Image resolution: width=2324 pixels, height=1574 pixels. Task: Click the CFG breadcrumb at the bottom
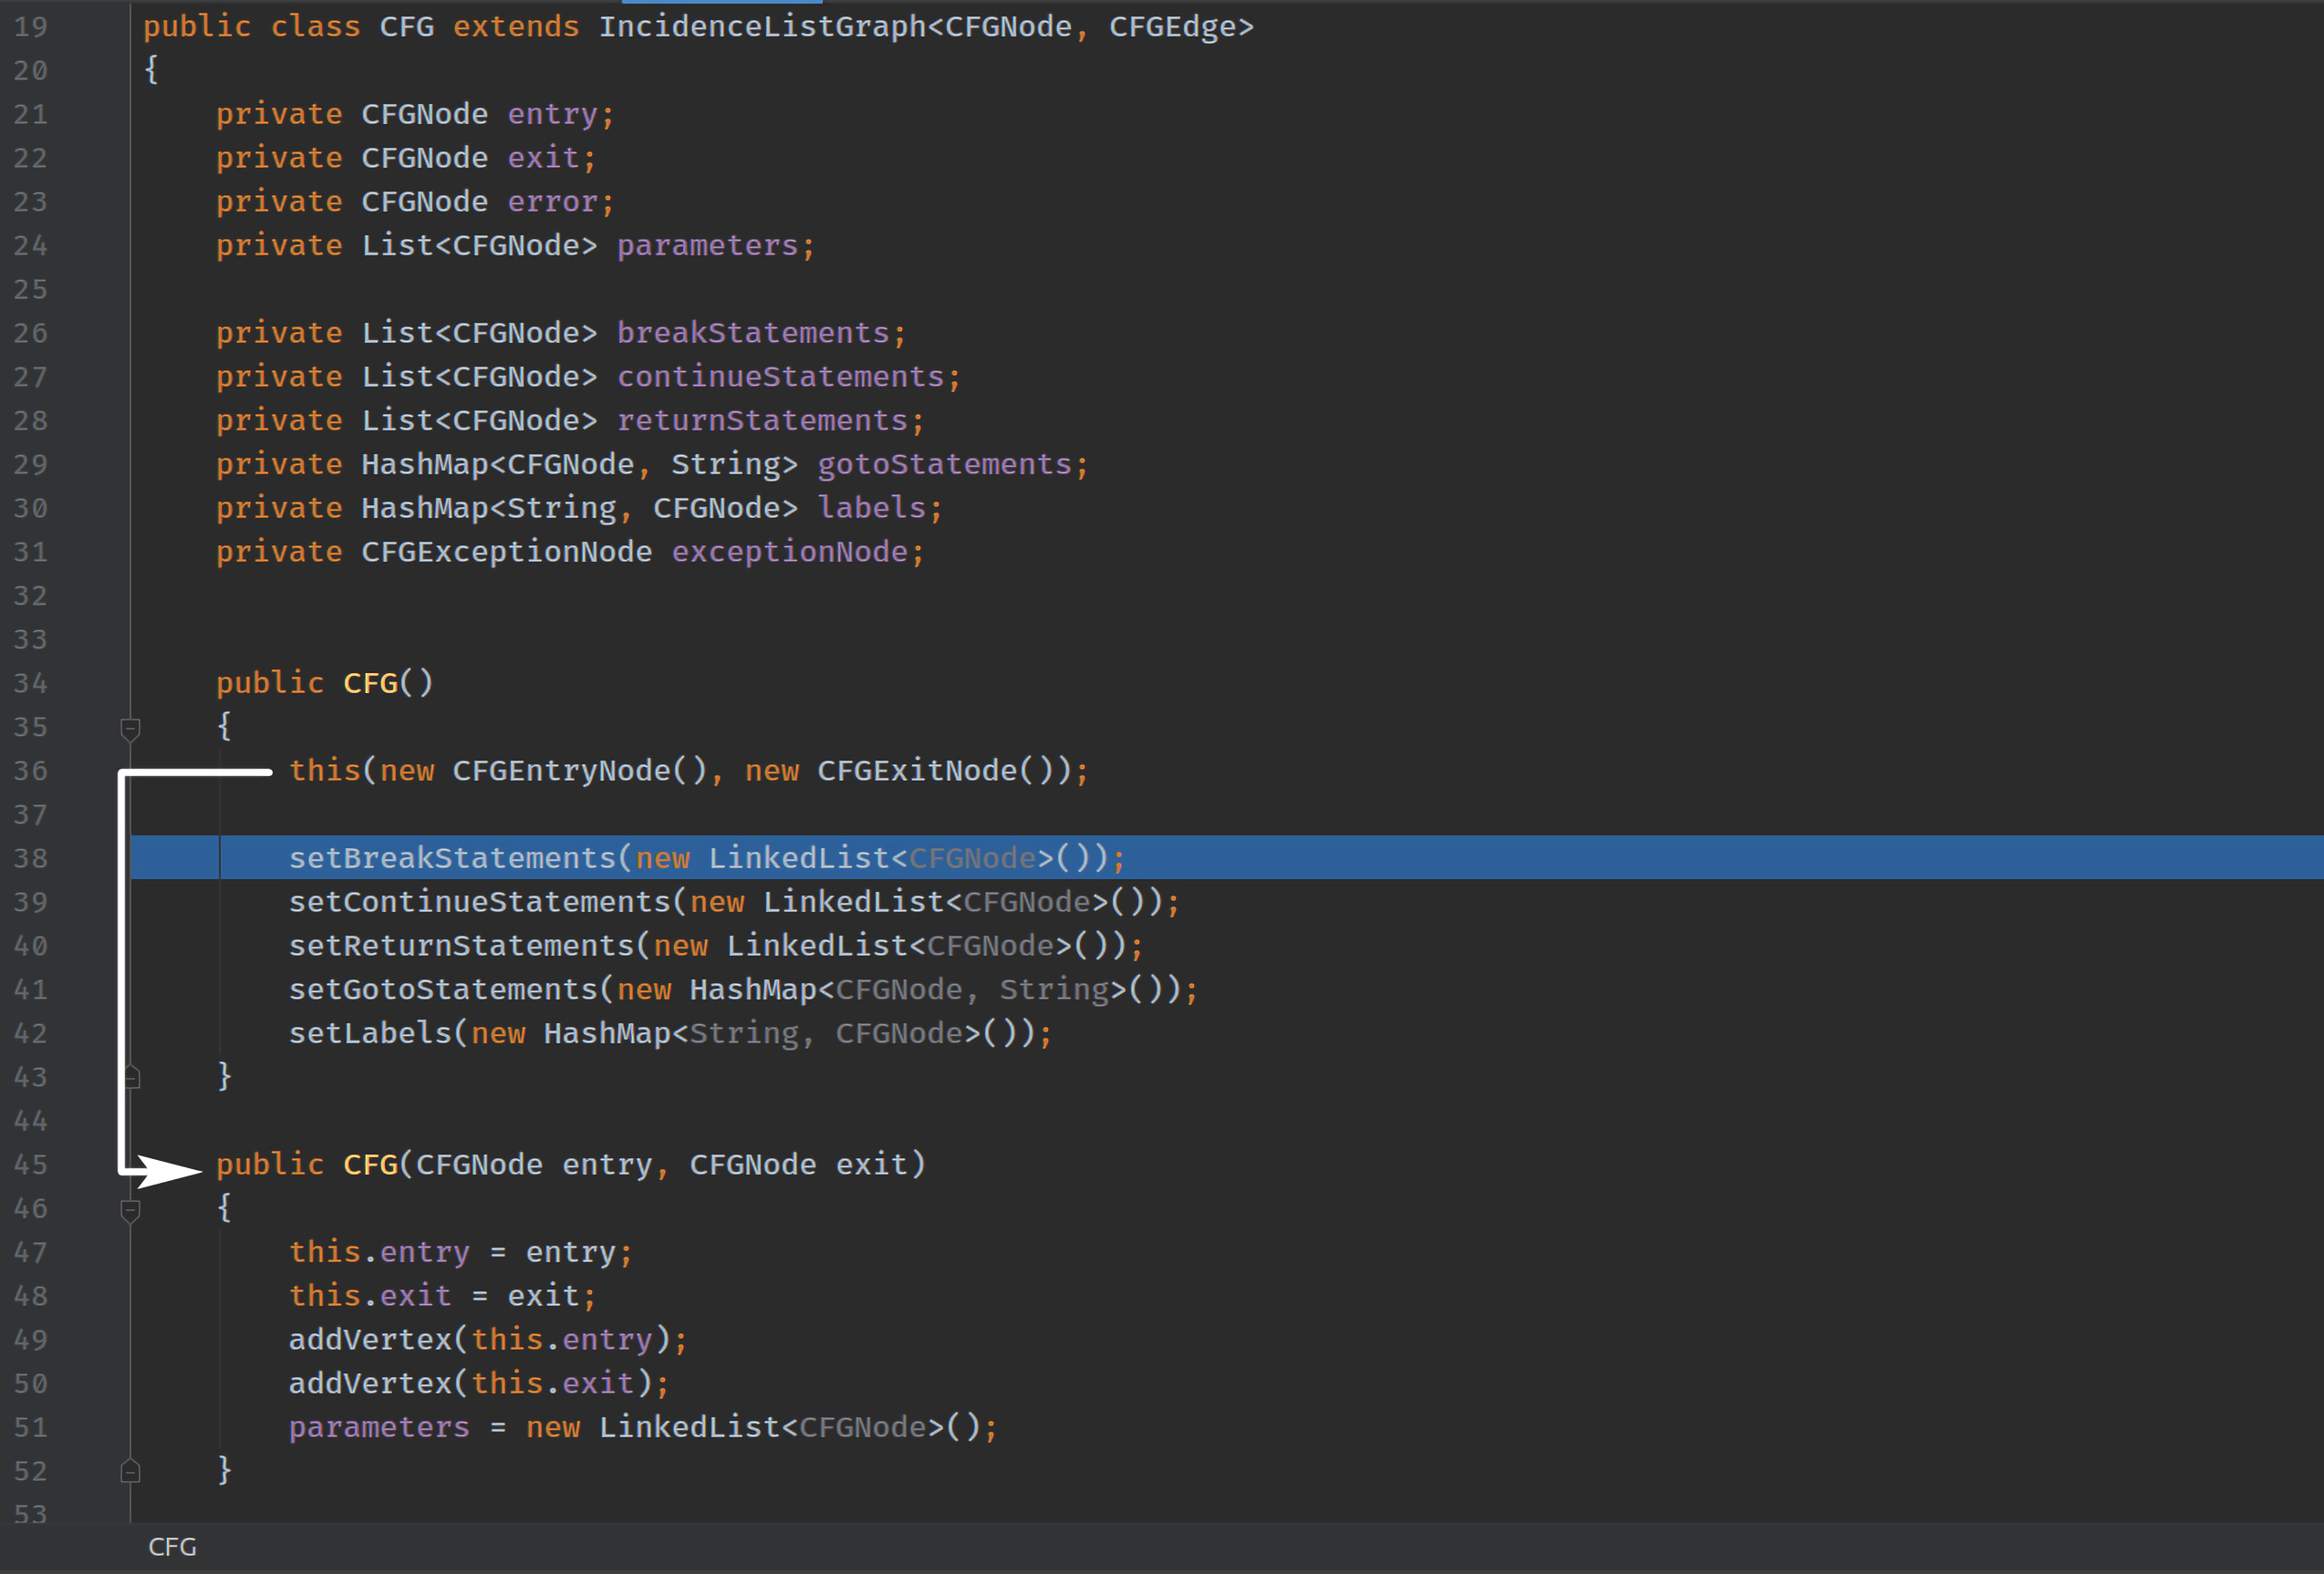pos(172,1547)
